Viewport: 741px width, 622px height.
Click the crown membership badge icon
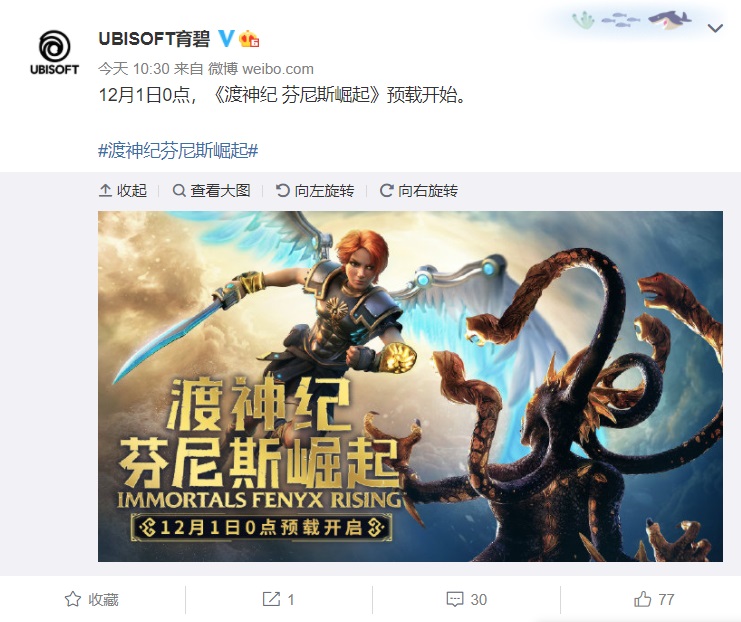pyautogui.click(x=249, y=39)
